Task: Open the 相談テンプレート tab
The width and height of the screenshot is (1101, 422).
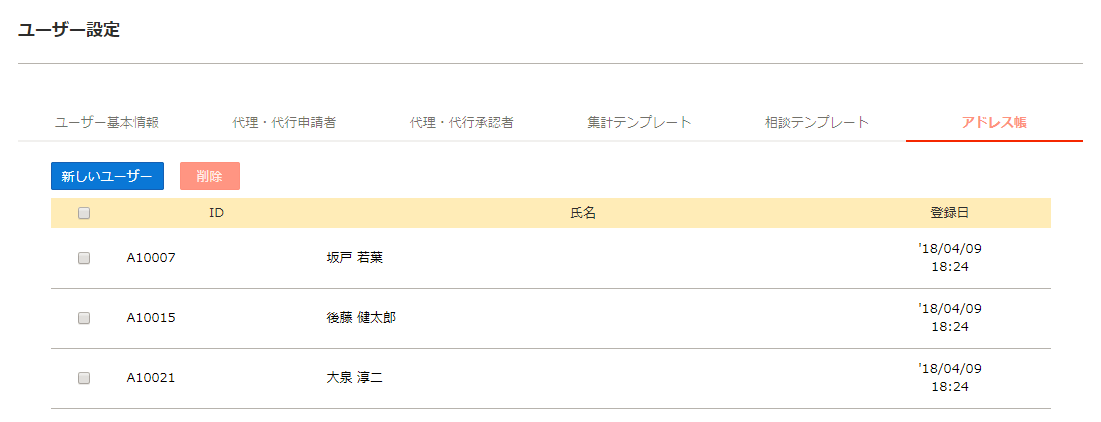Action: pyautogui.click(x=817, y=123)
